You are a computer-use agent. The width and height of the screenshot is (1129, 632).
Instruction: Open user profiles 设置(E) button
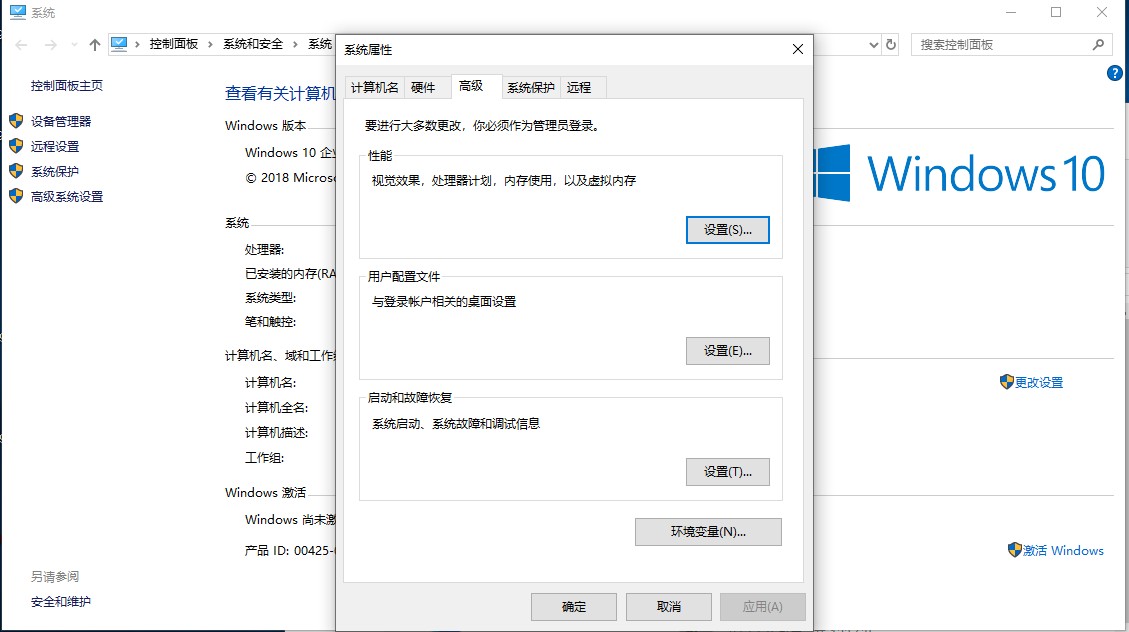[x=727, y=351]
